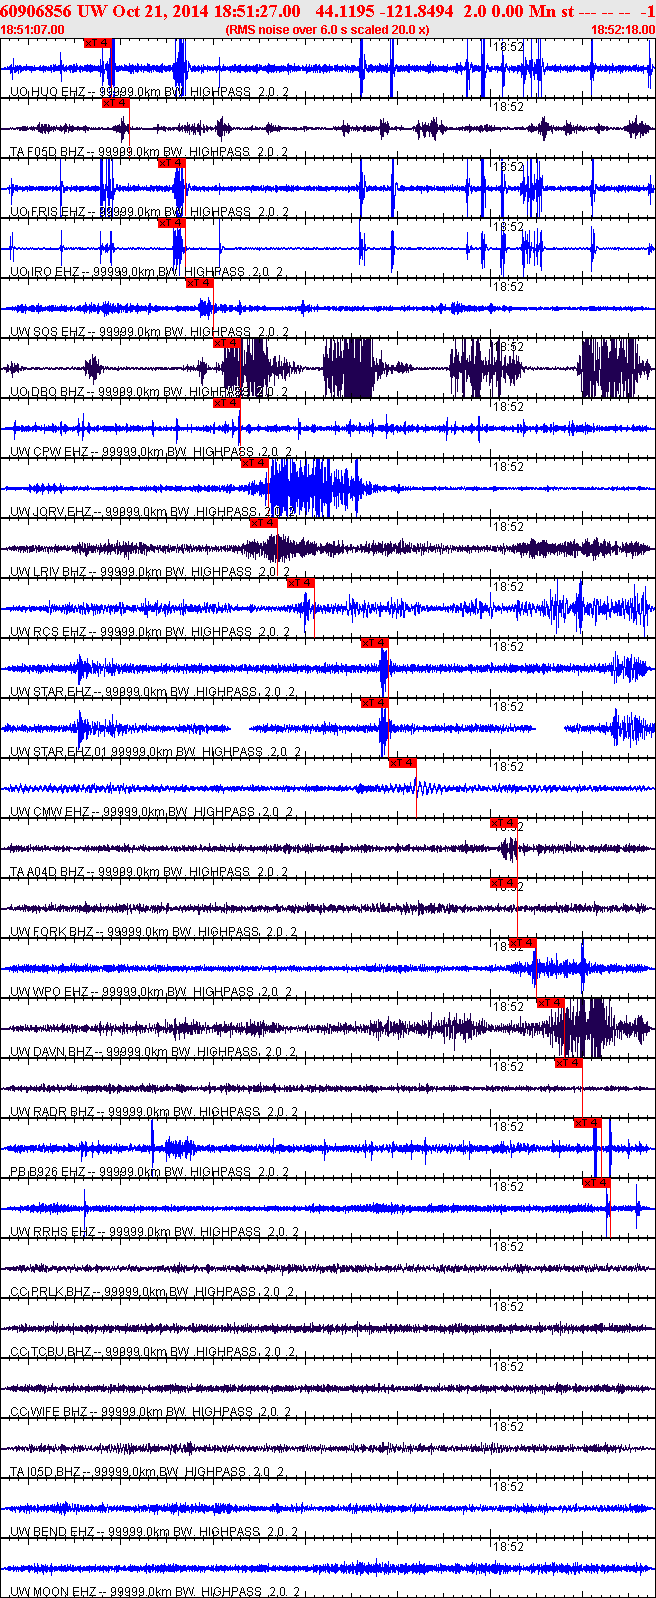Select the TA I05D BHZ station label
The height and width of the screenshot is (1598, 656).
pos(147,1472)
